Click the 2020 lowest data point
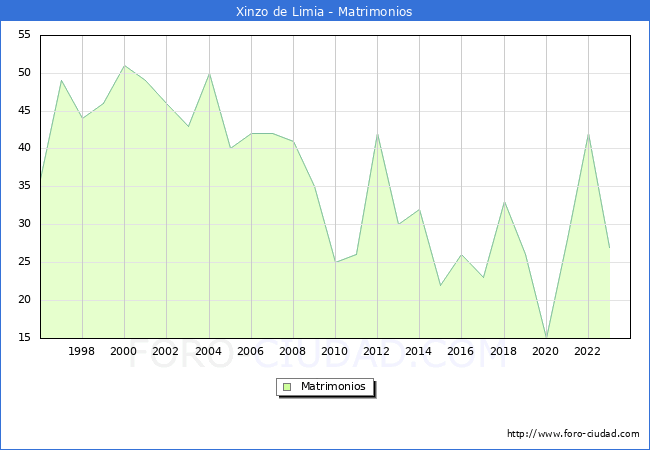 pyautogui.click(x=546, y=337)
